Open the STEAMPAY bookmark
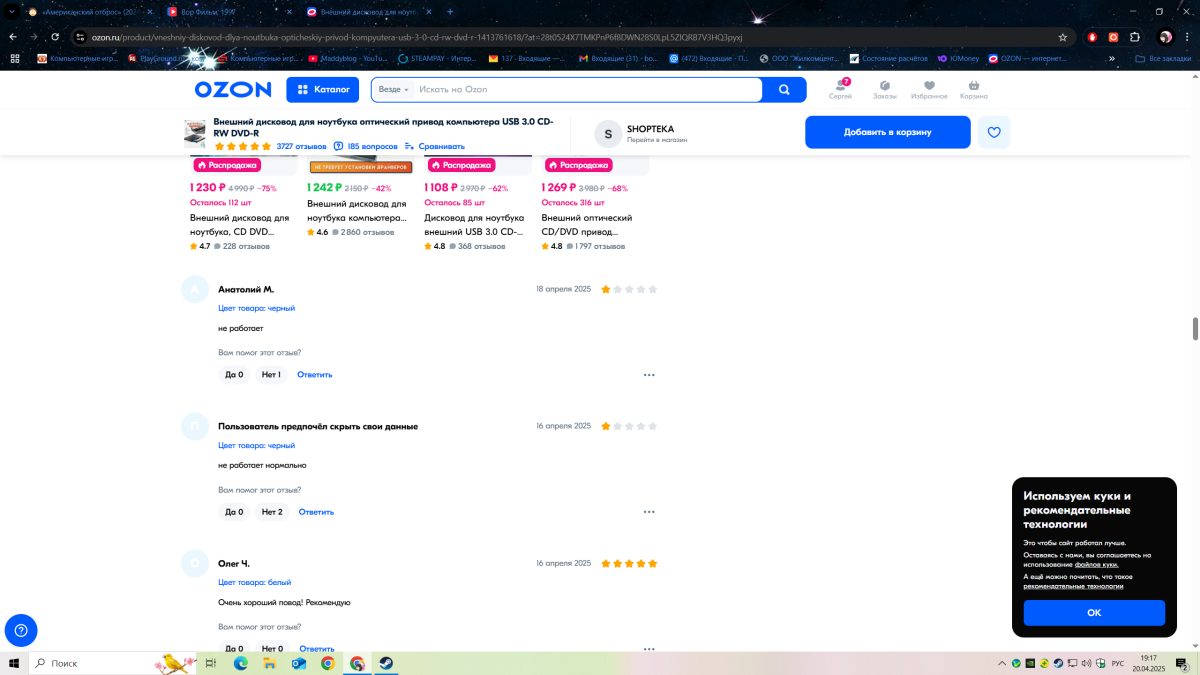Screen dimensions: 1200x675 438,59
